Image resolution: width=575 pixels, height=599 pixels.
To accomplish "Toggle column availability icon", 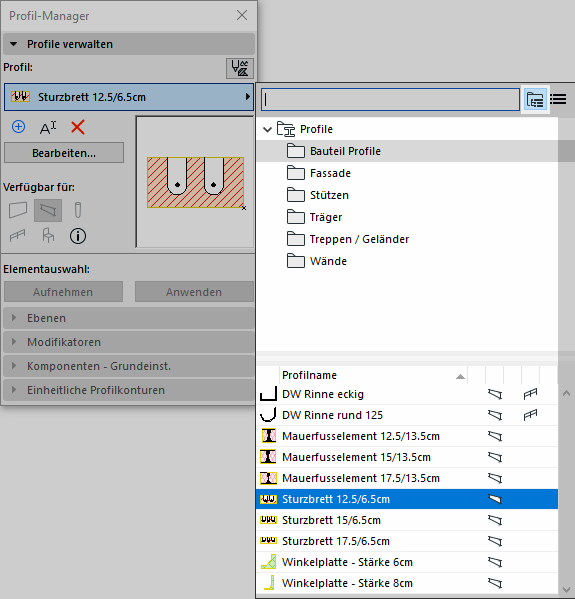I will tap(78, 210).
